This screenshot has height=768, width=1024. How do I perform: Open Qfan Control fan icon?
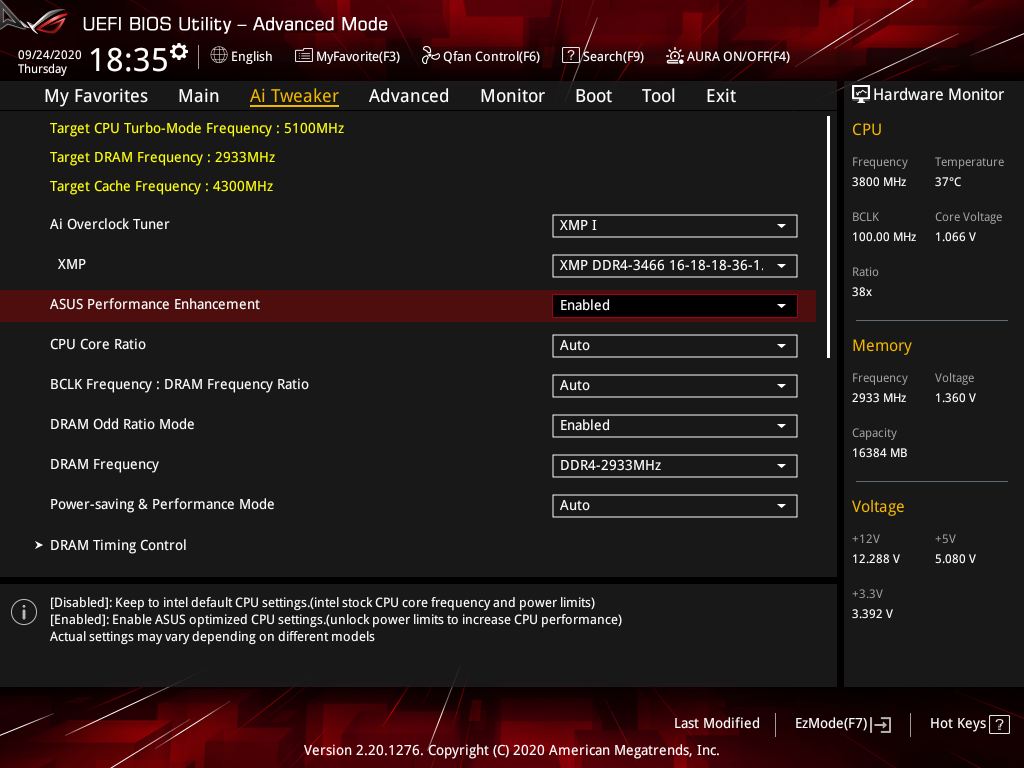pyautogui.click(x=430, y=56)
